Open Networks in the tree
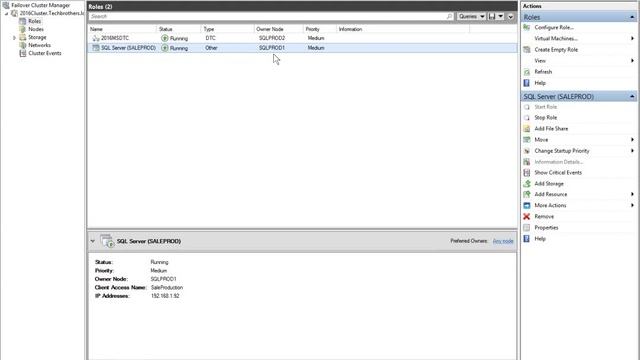This screenshot has height=360, width=640. point(39,45)
